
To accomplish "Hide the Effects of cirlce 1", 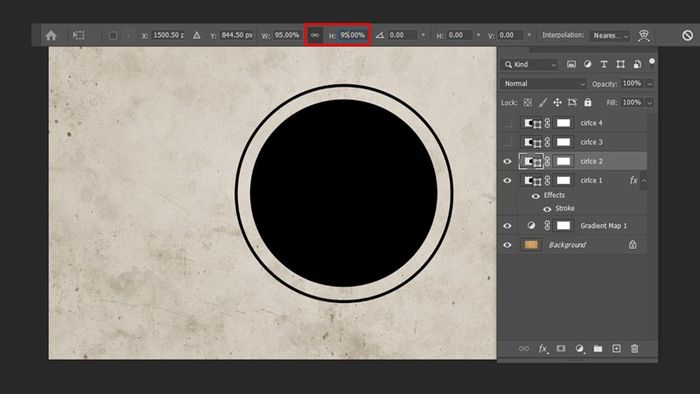I will pos(536,195).
